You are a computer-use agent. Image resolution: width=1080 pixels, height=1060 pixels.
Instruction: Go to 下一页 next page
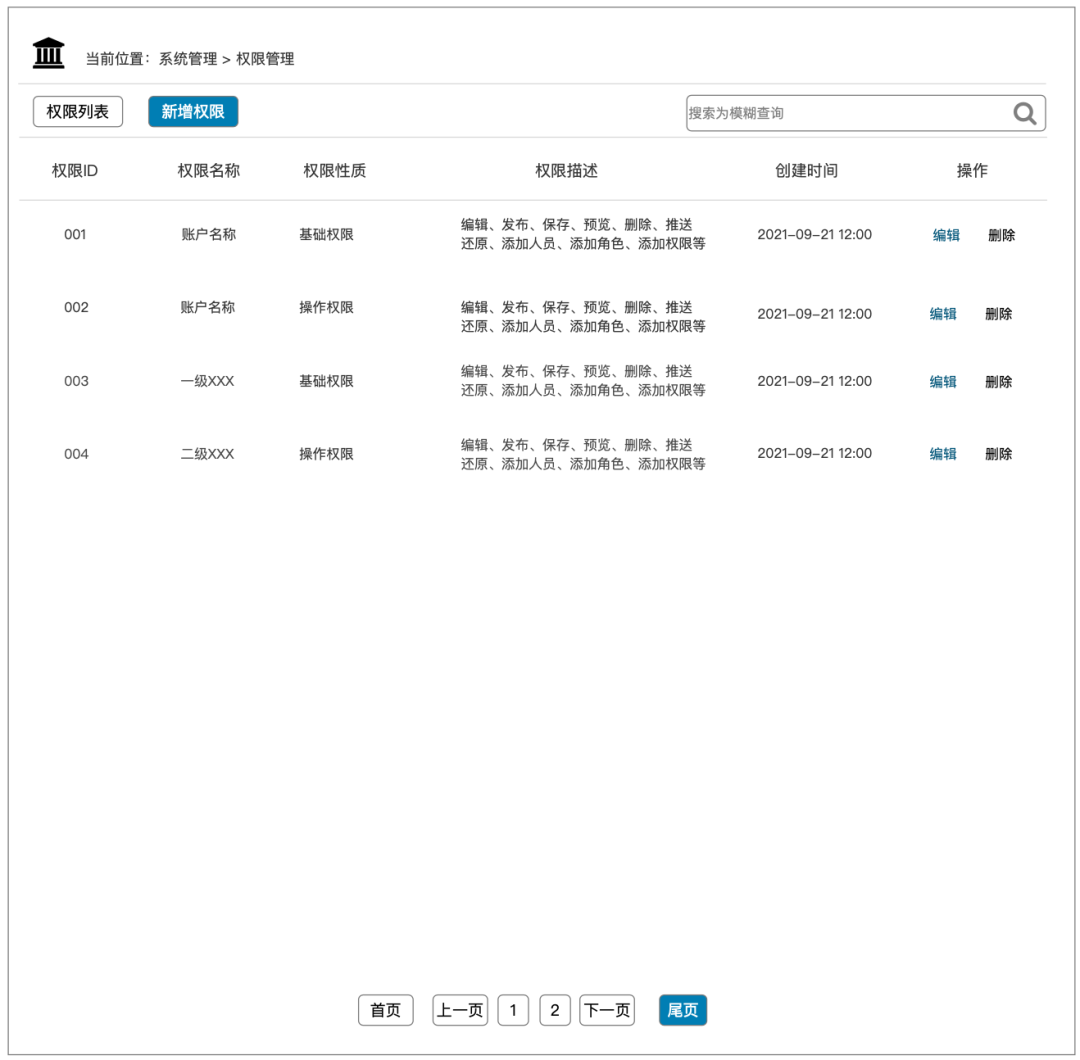pos(607,1010)
